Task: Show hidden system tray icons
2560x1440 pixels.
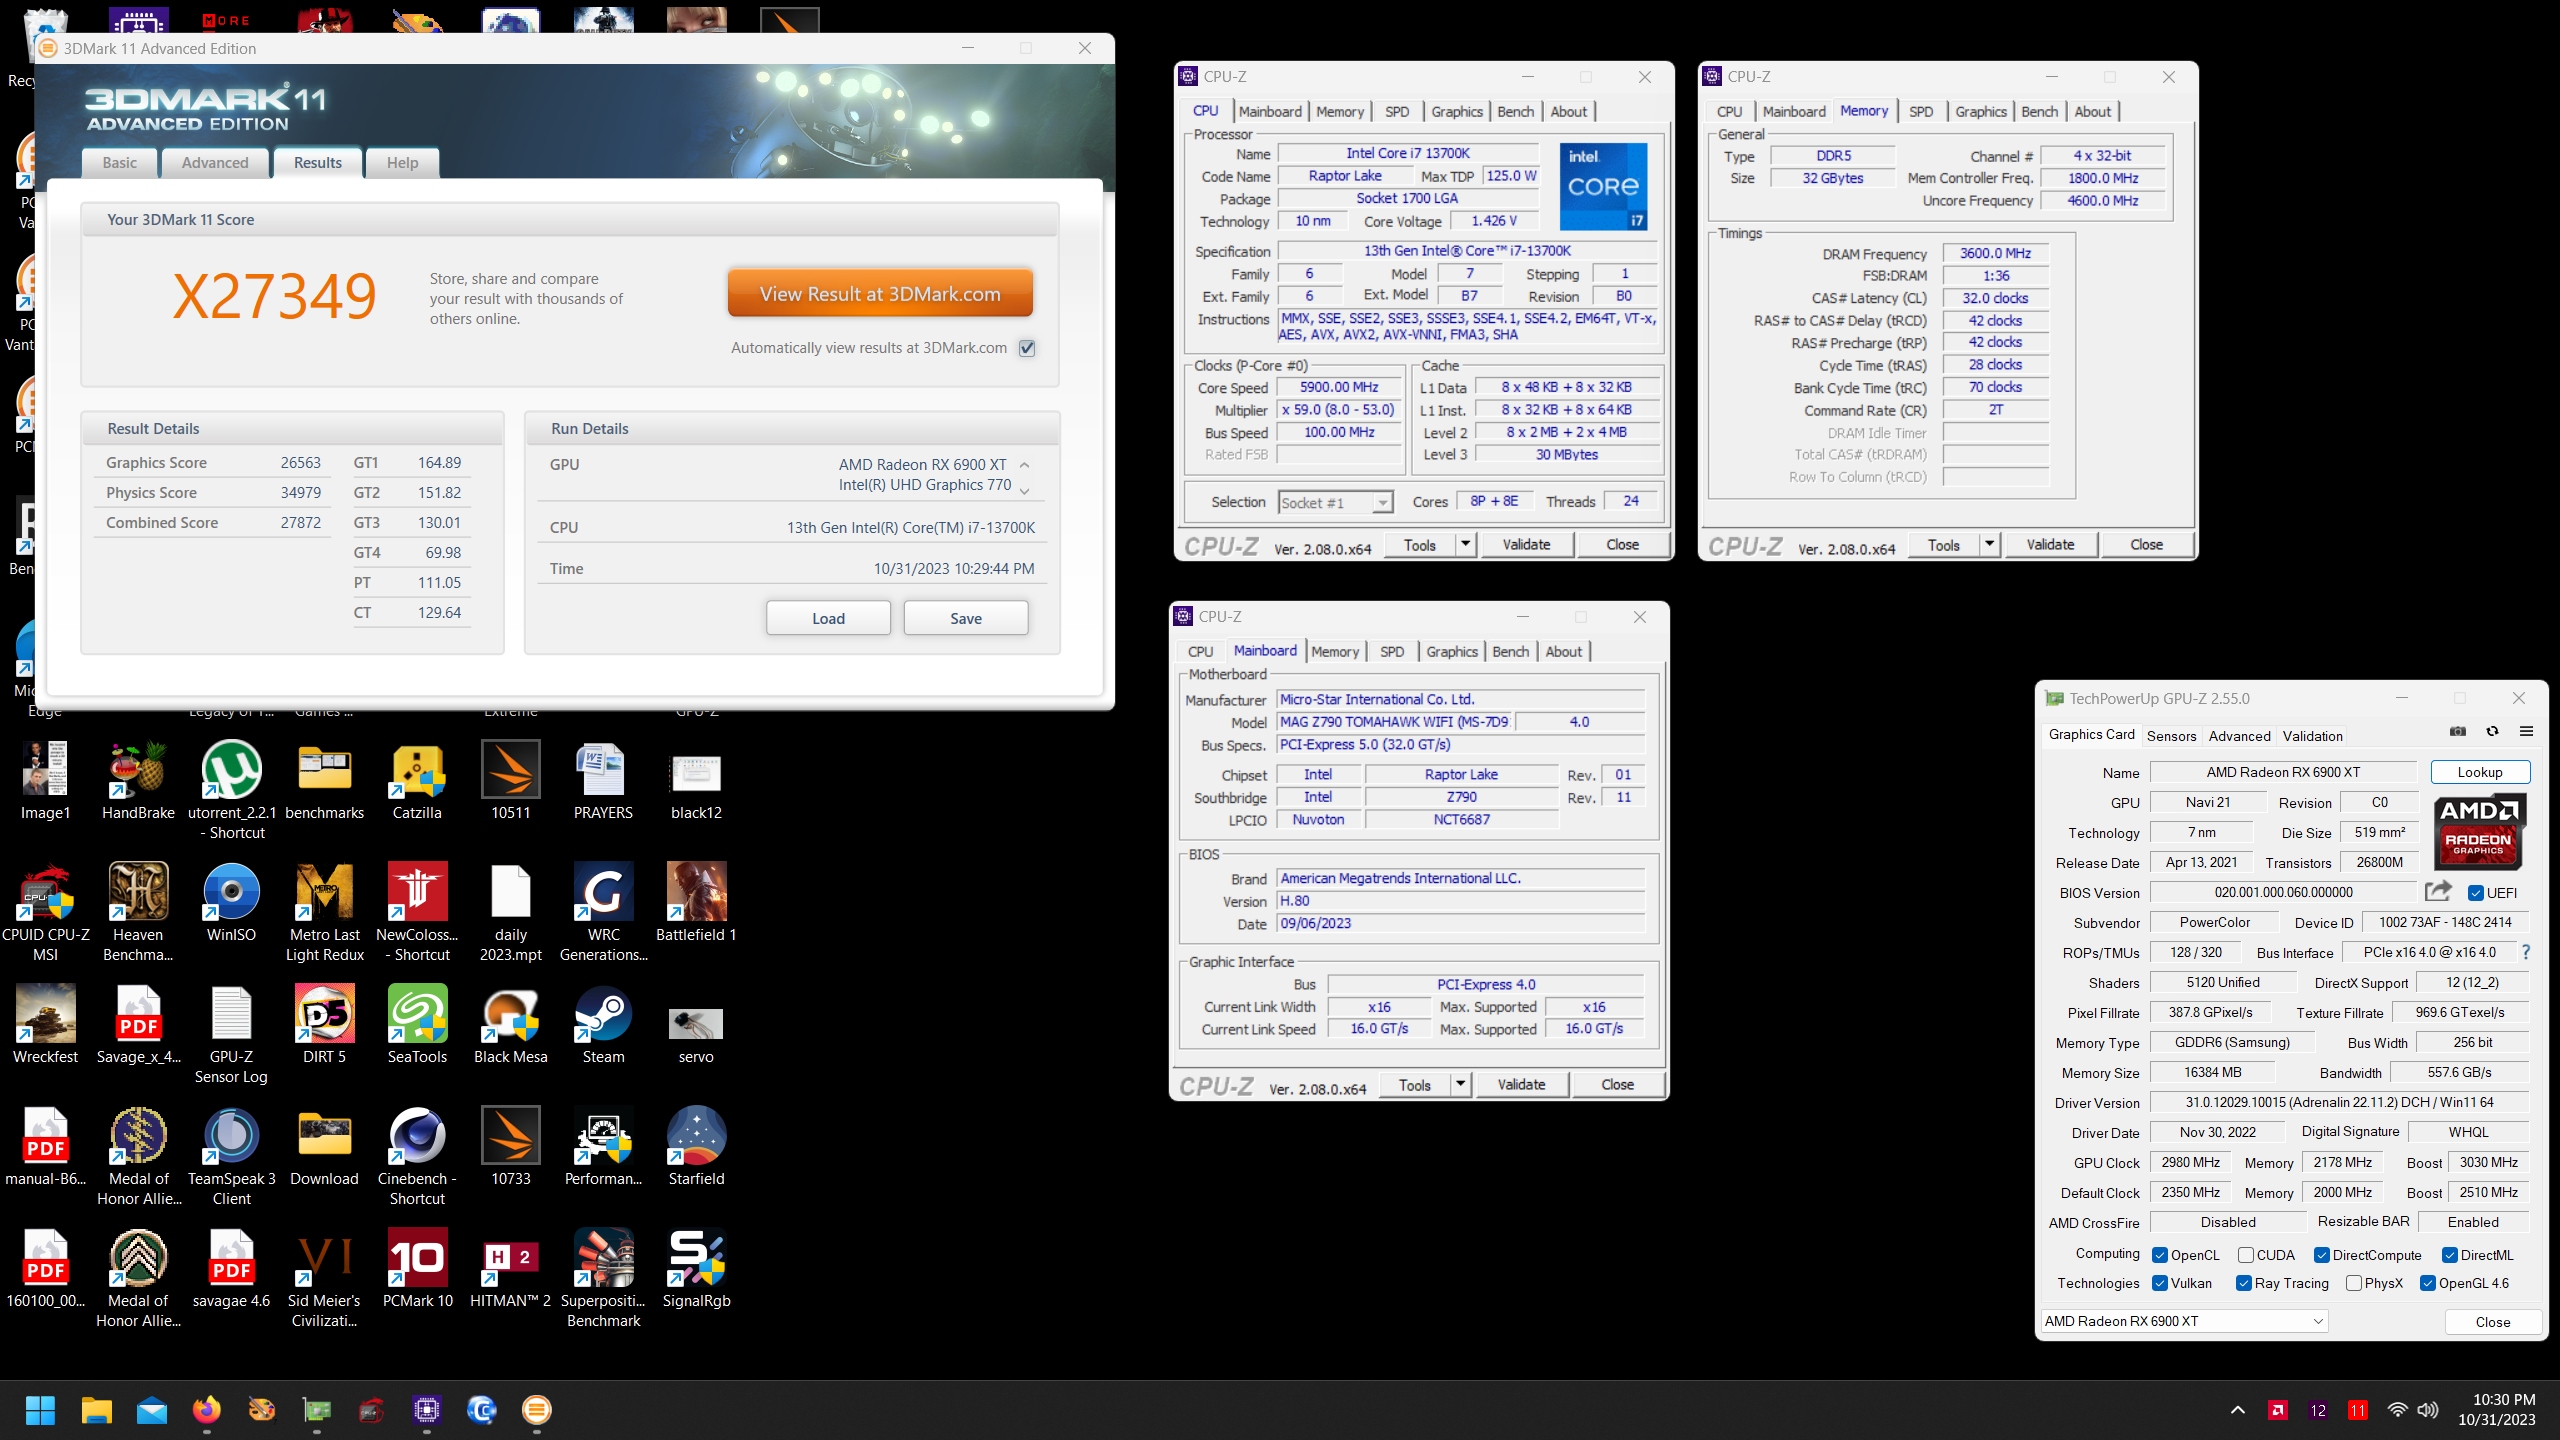Action: [x=2238, y=1410]
